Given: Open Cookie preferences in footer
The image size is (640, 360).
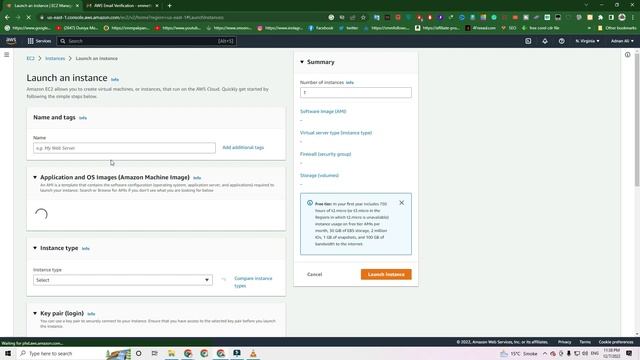Looking at the screenshot, I should coord(616,342).
